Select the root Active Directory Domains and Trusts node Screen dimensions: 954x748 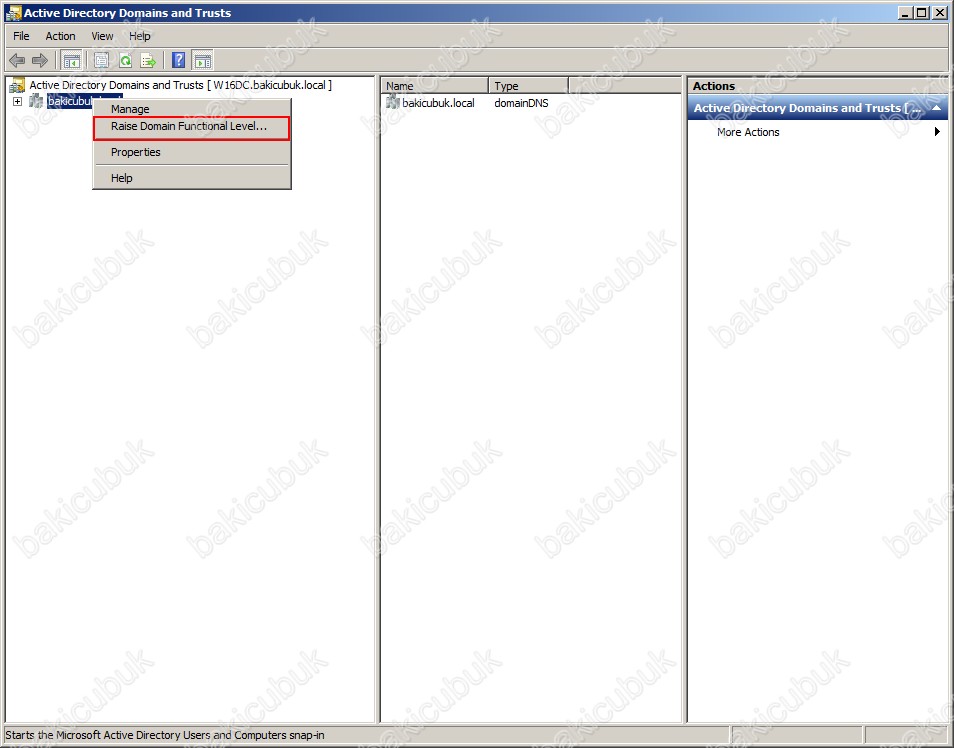tap(181, 85)
